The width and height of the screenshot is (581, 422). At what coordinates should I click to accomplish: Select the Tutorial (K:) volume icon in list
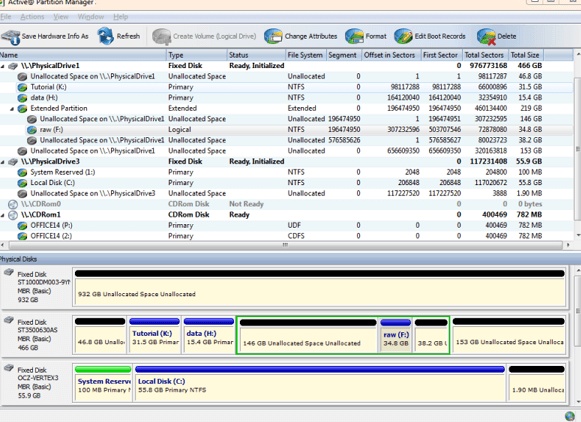[x=23, y=87]
